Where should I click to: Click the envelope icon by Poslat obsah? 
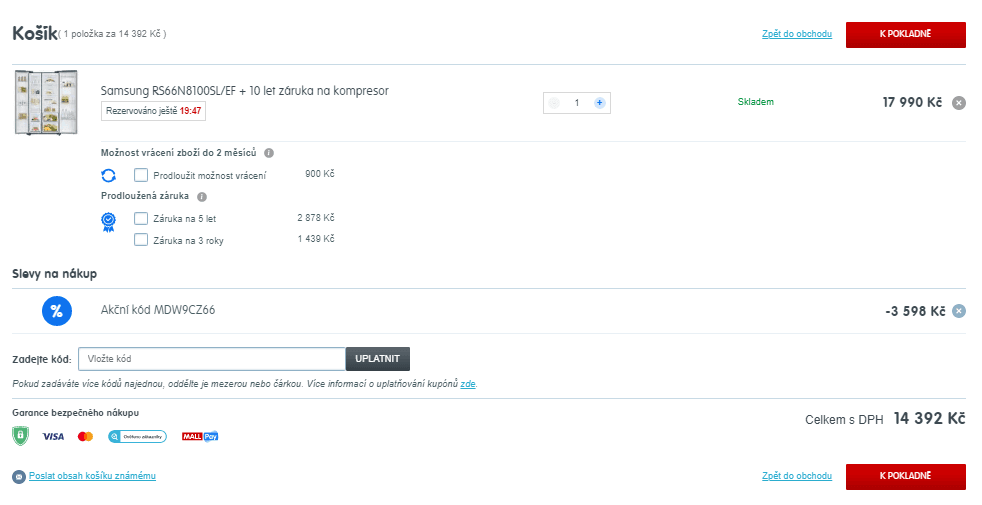[19, 477]
